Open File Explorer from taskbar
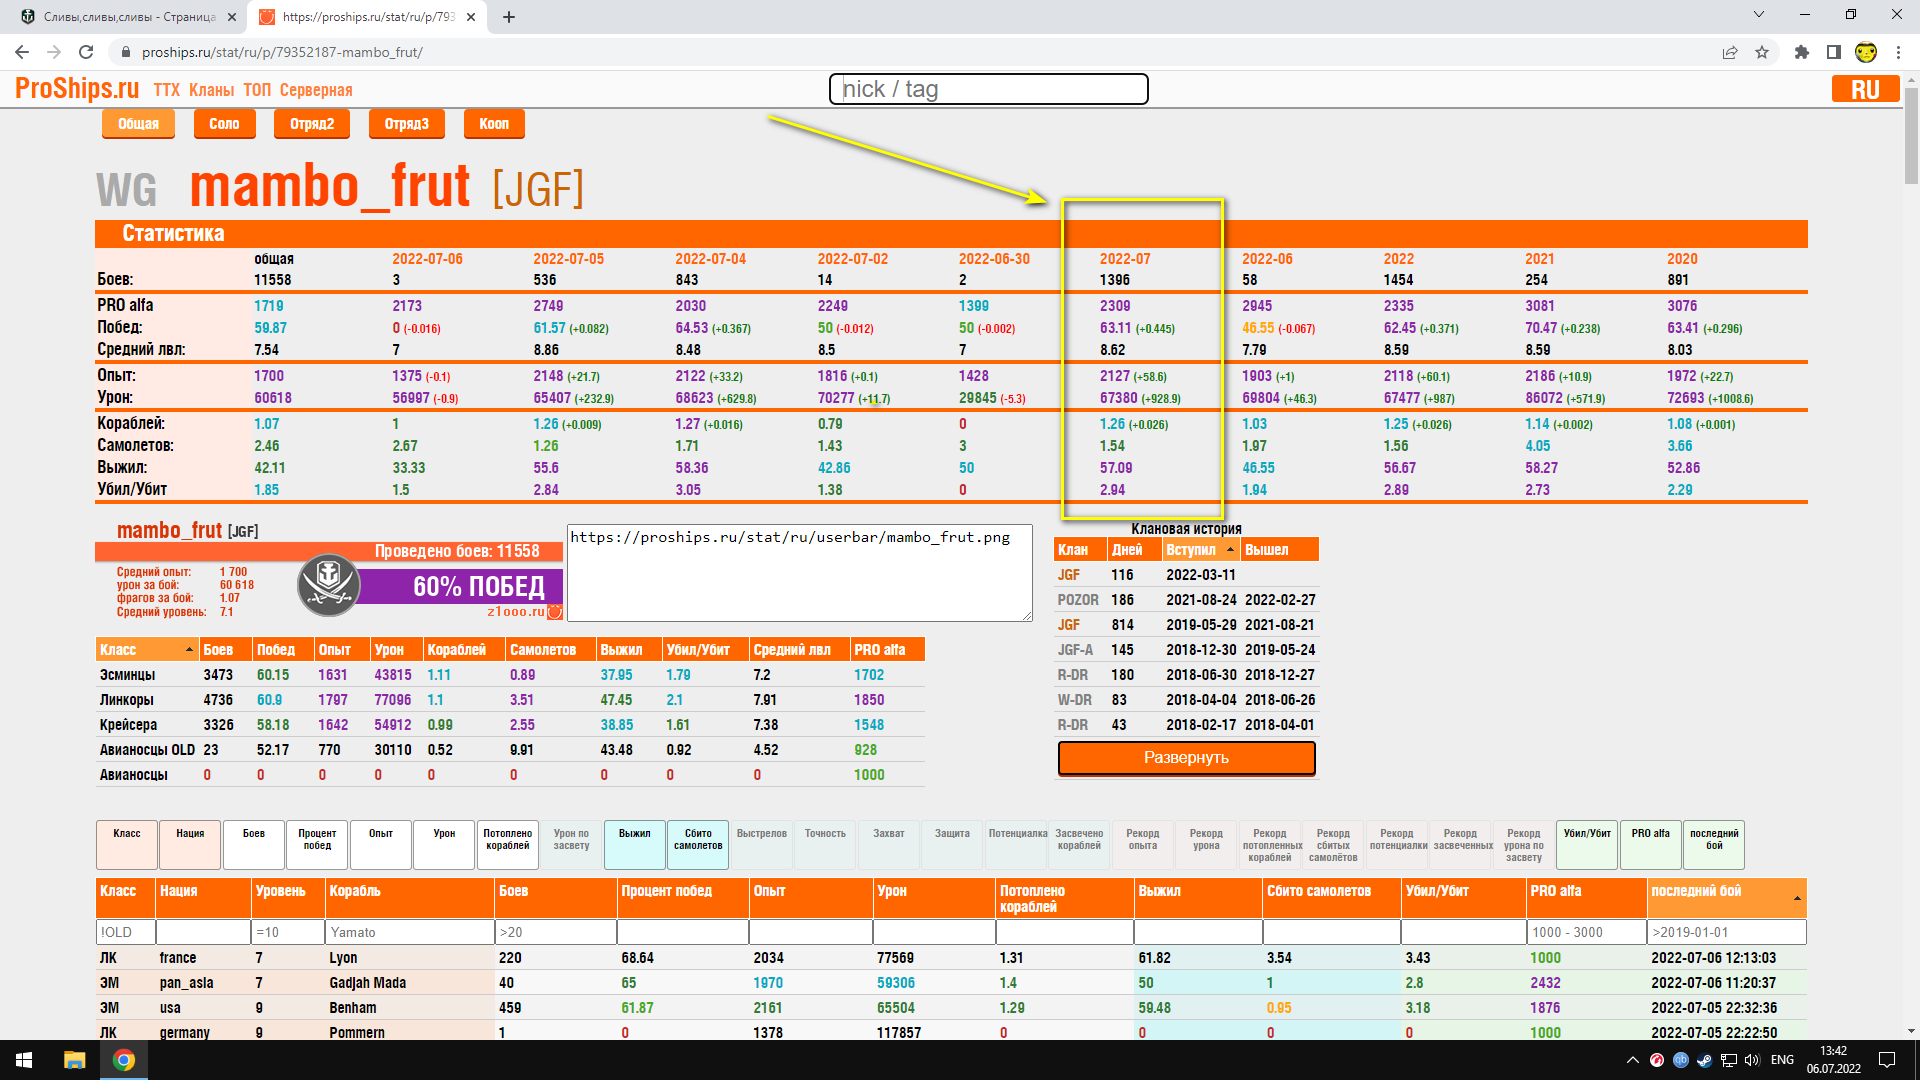1920x1080 pixels. (x=75, y=1060)
